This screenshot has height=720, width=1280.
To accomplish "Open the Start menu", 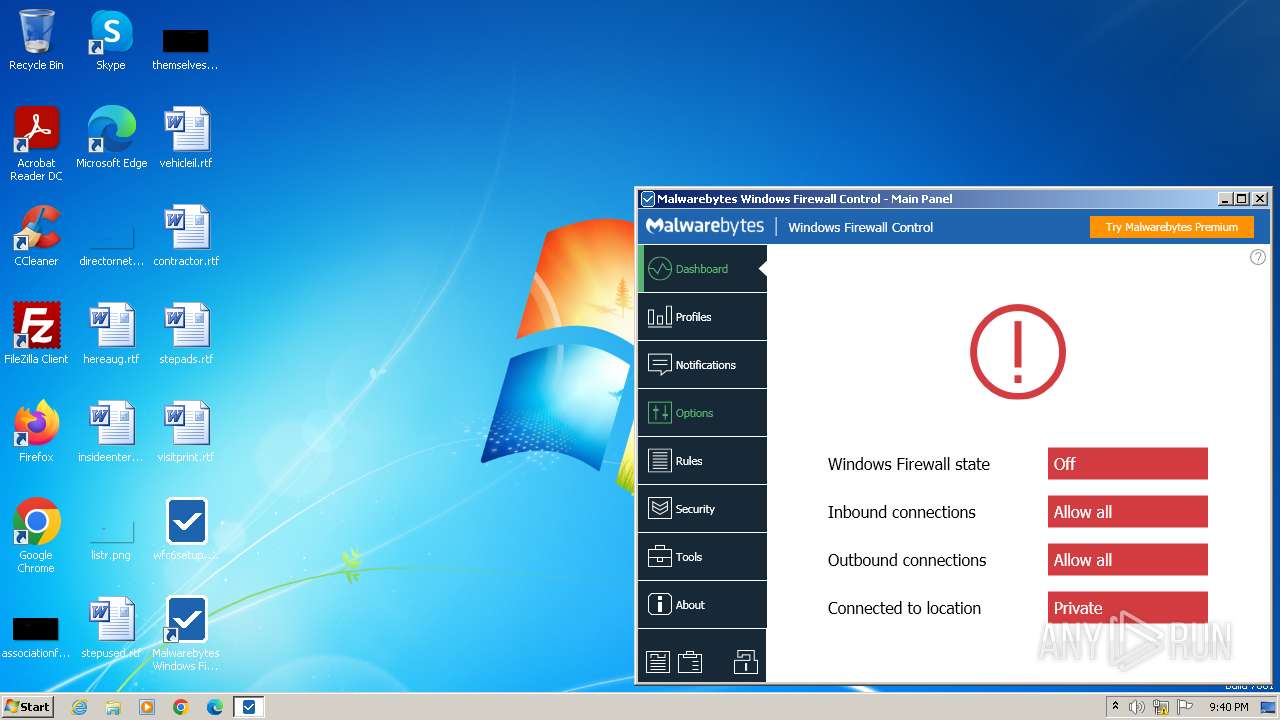I will point(28,707).
